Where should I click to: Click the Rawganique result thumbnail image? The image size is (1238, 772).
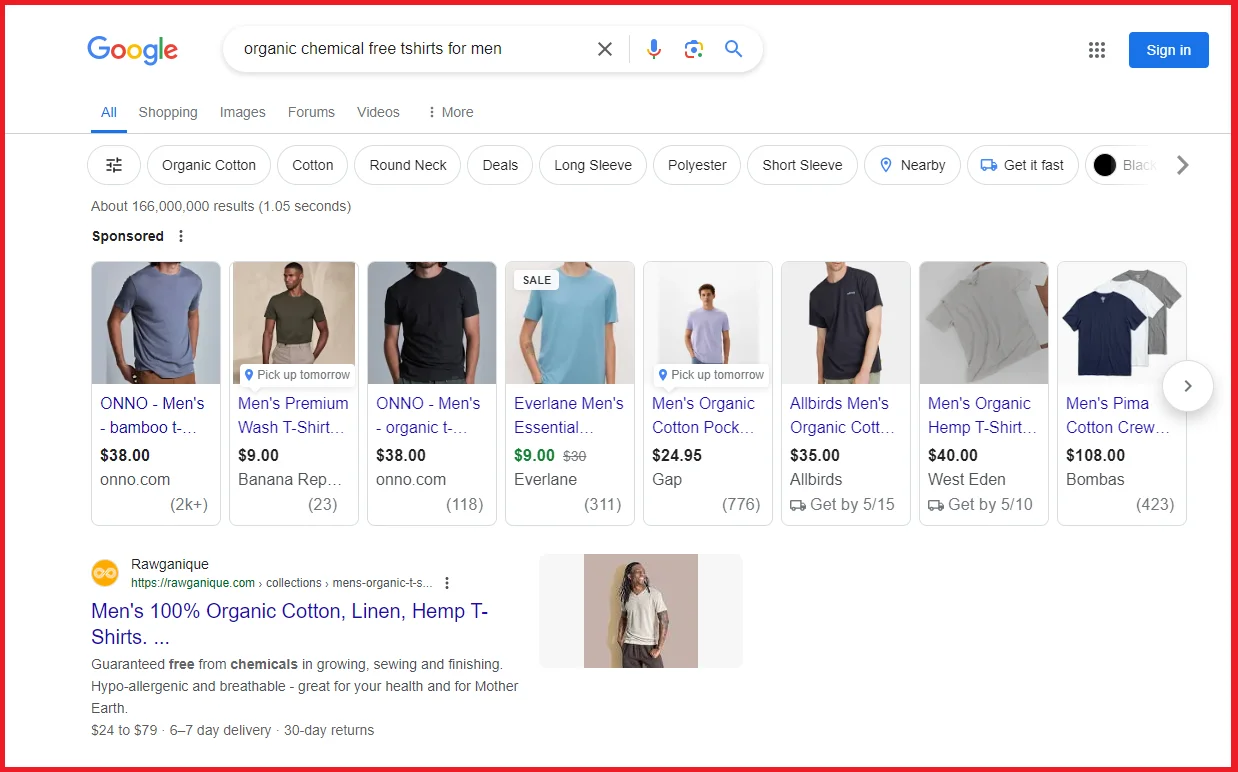(641, 611)
